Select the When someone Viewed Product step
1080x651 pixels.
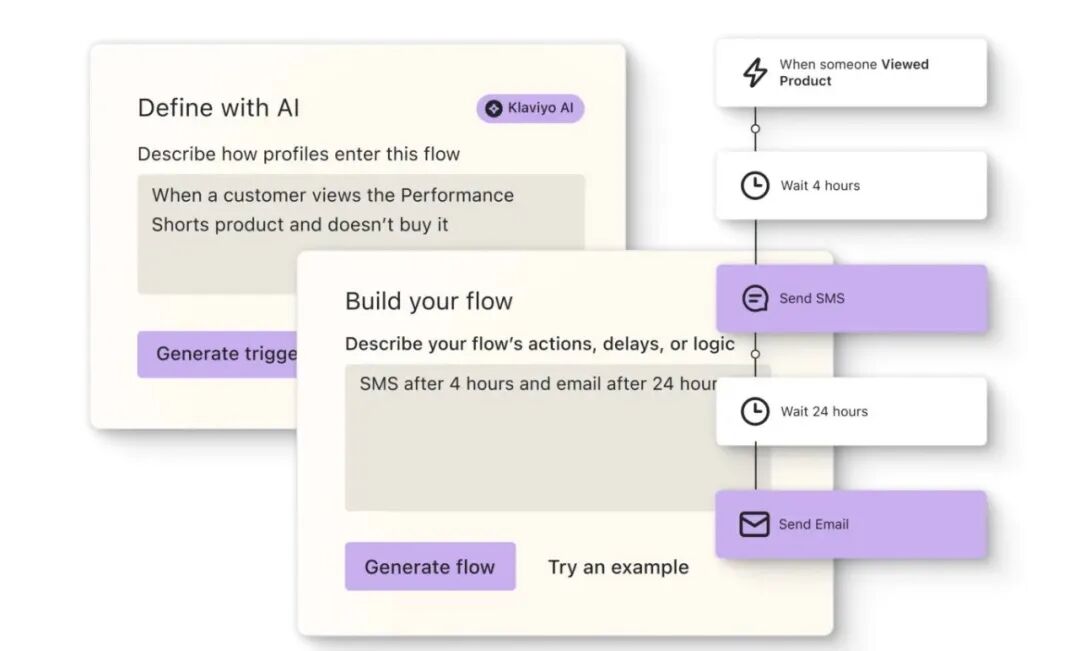[x=850, y=73]
